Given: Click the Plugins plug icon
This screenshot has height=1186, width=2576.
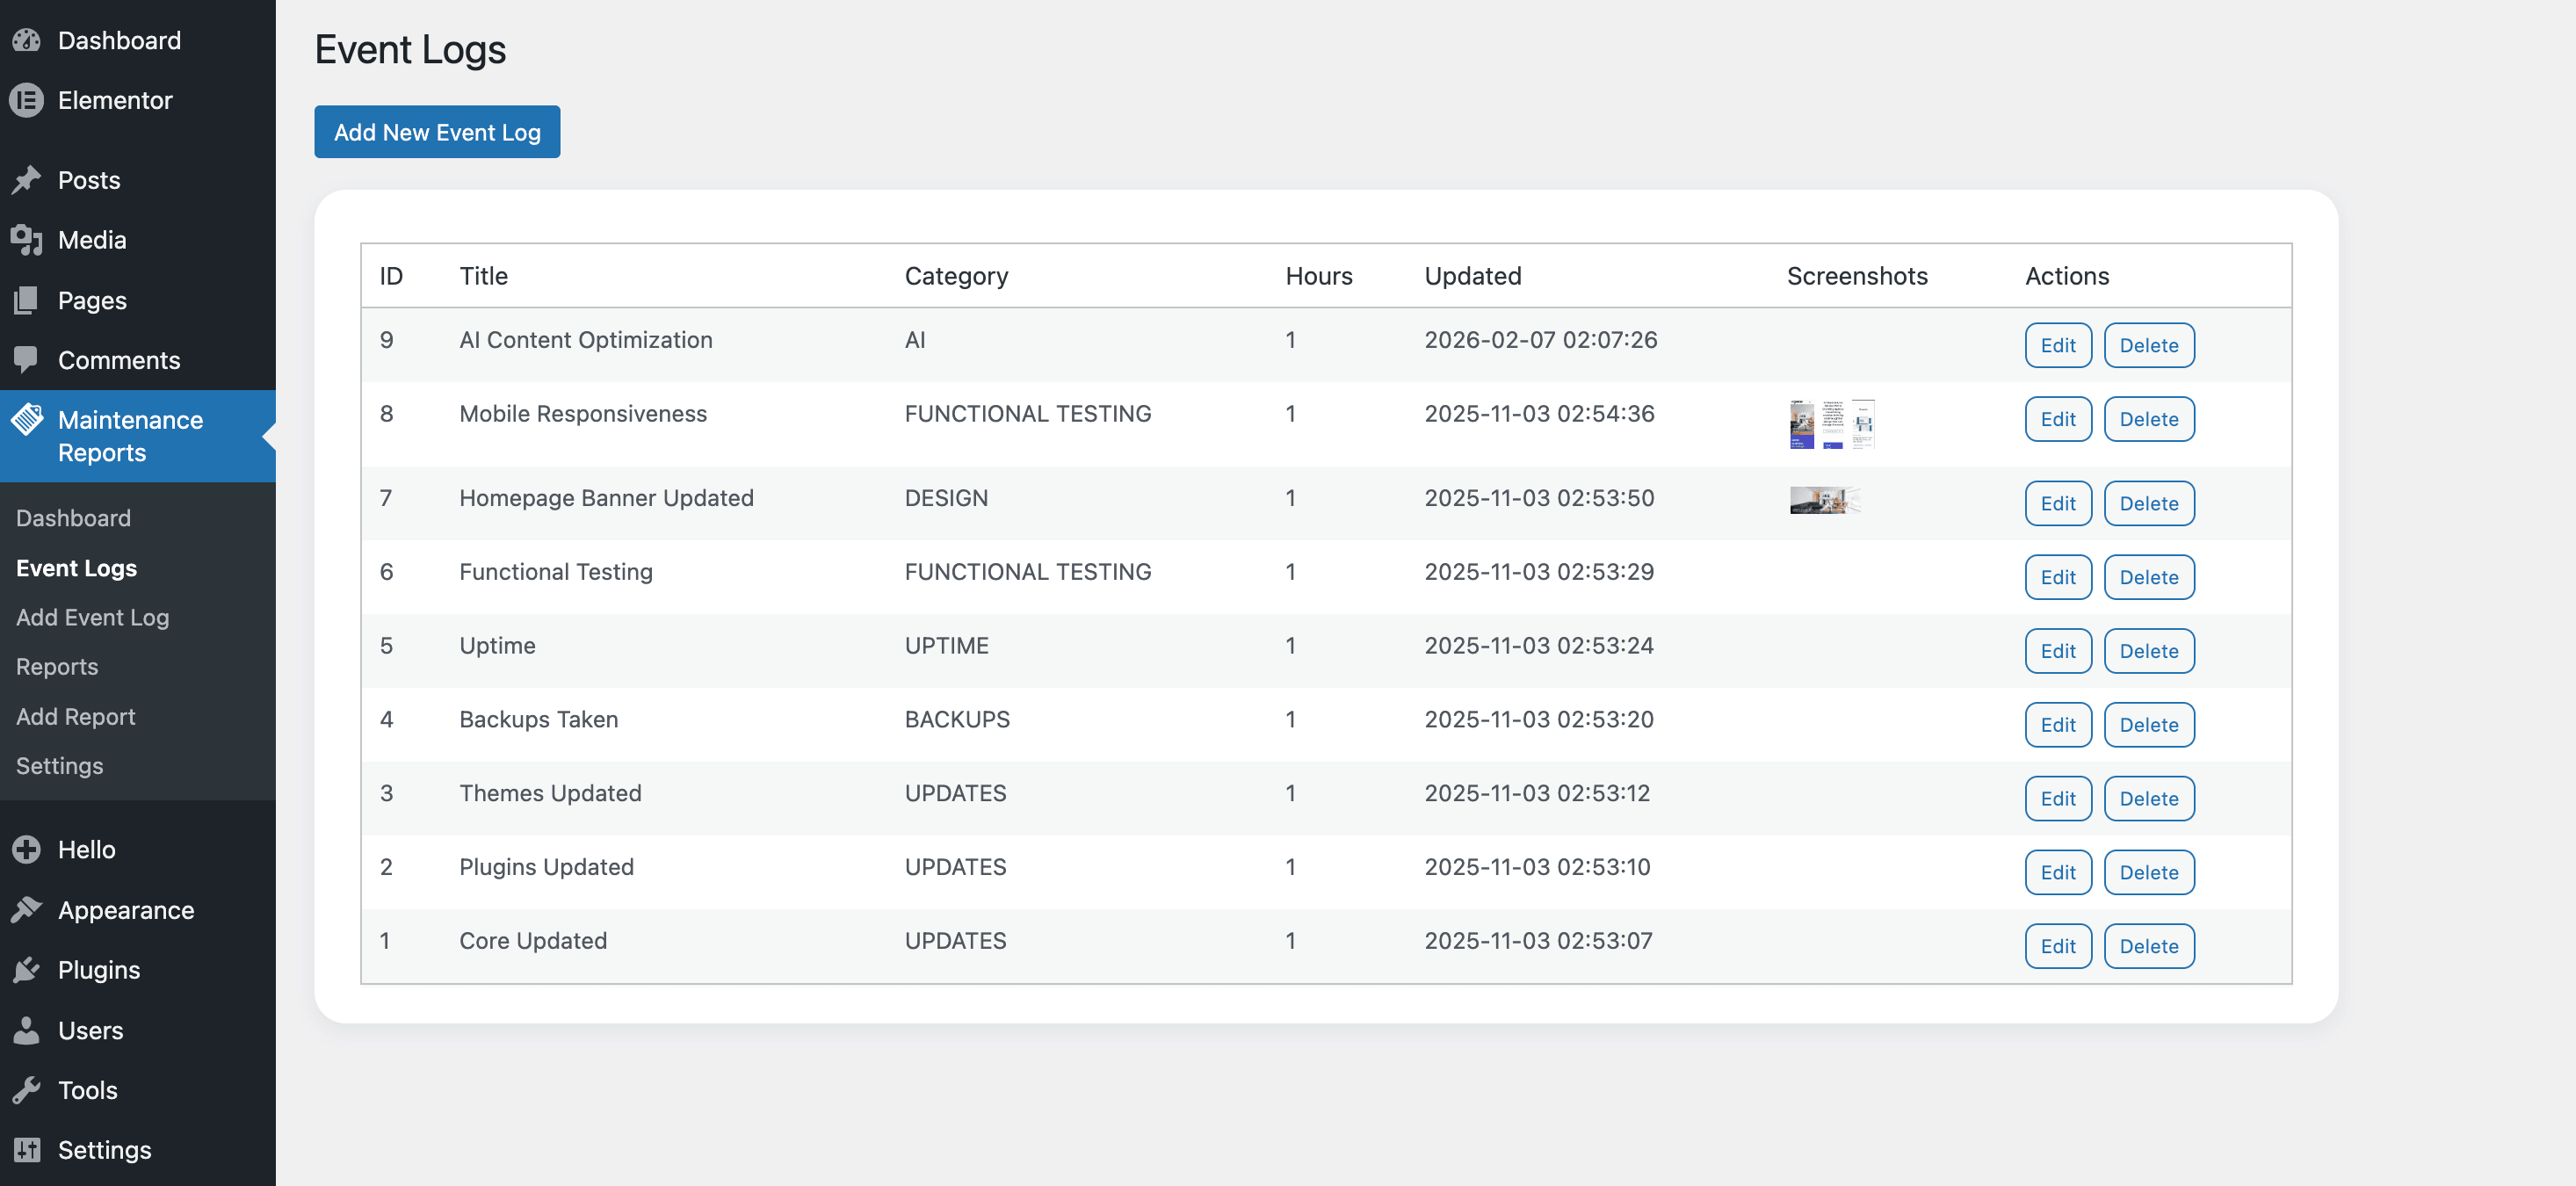Looking at the screenshot, I should 27,969.
